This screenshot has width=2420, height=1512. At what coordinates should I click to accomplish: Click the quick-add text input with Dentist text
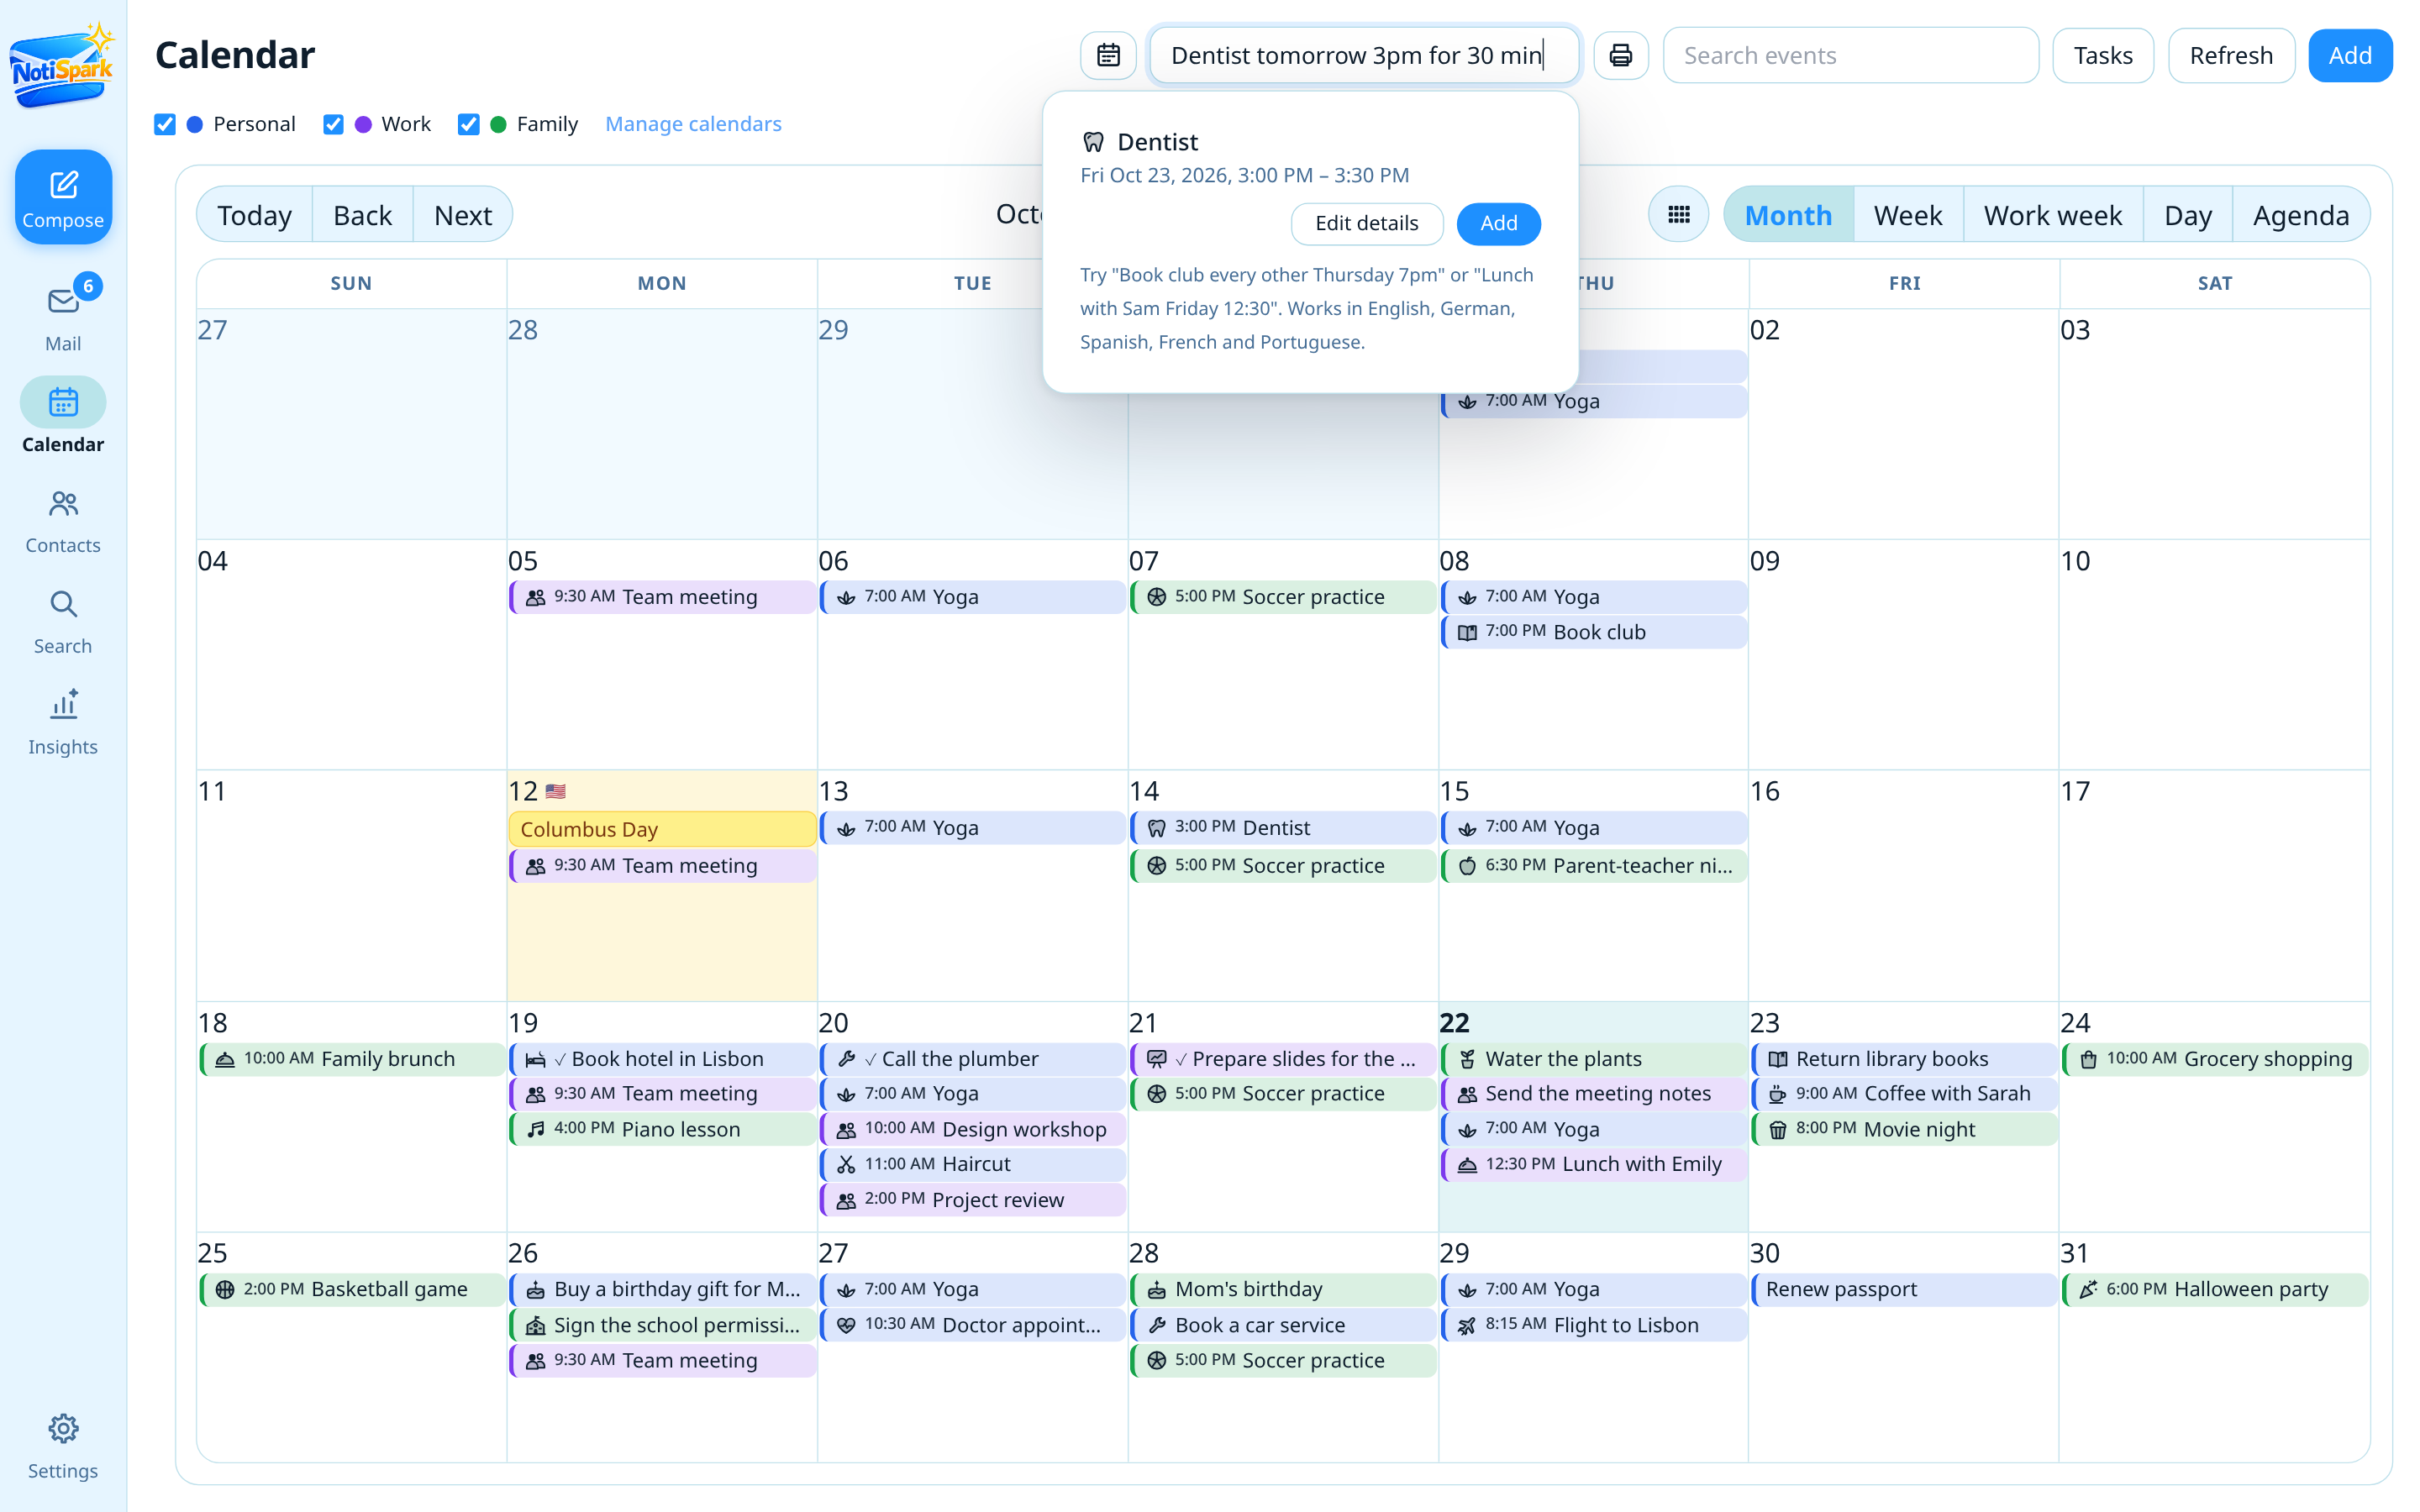[x=1364, y=55]
